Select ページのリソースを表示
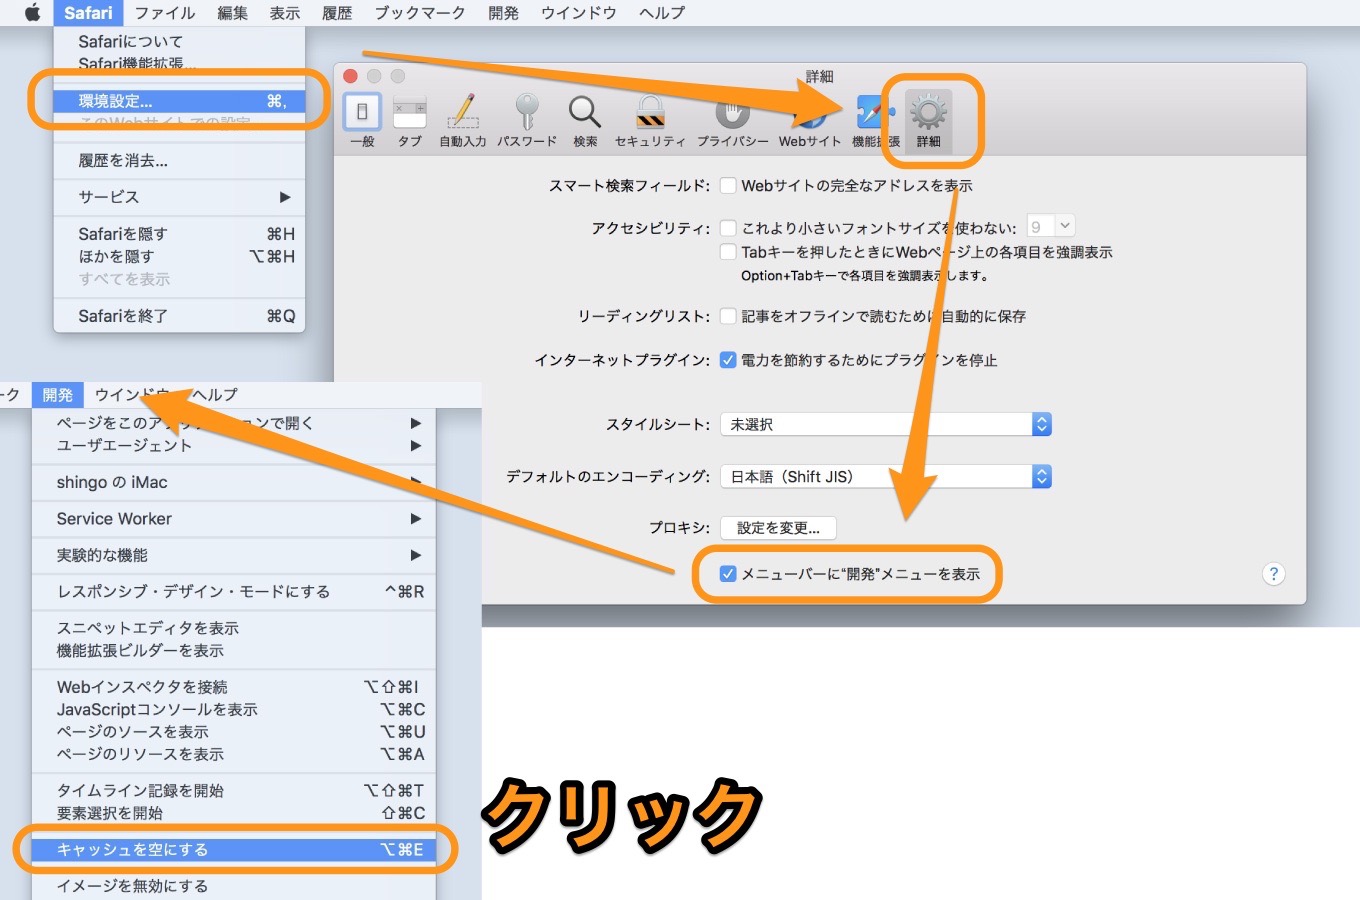Screen dimensions: 1360x900 tap(234, 754)
